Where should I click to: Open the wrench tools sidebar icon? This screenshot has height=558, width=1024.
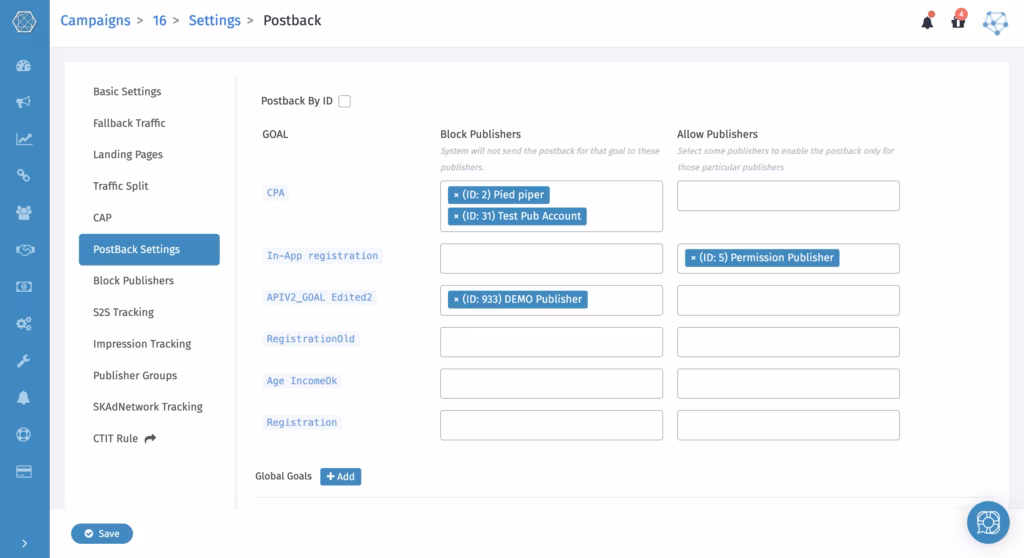tap(24, 361)
